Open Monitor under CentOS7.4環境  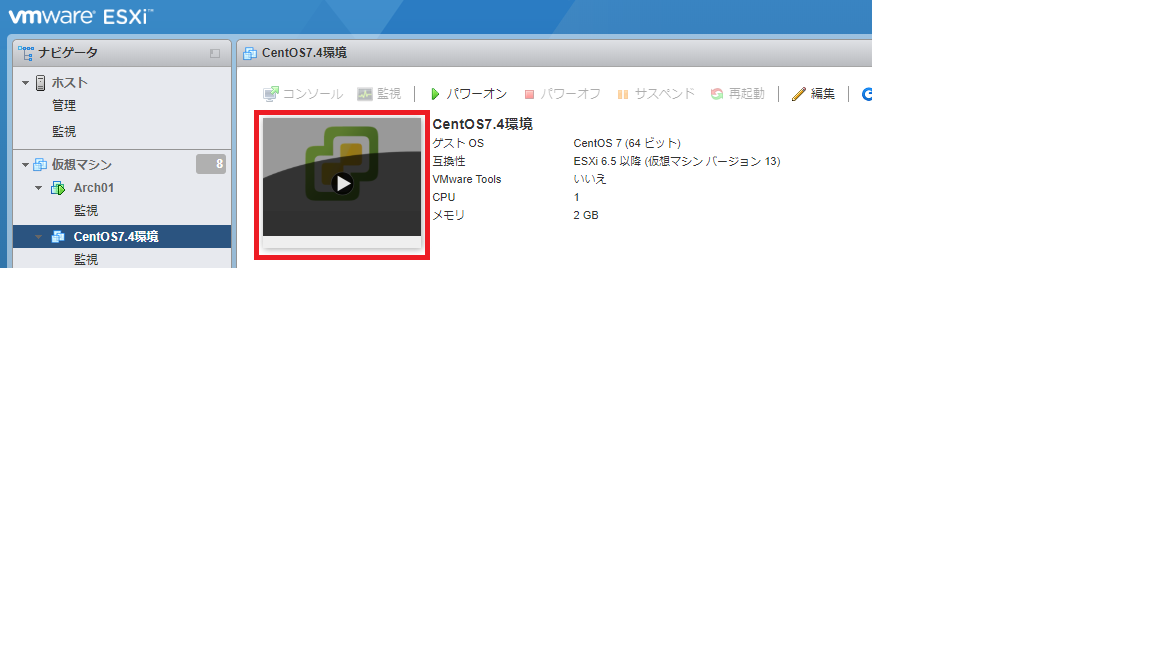(86, 259)
